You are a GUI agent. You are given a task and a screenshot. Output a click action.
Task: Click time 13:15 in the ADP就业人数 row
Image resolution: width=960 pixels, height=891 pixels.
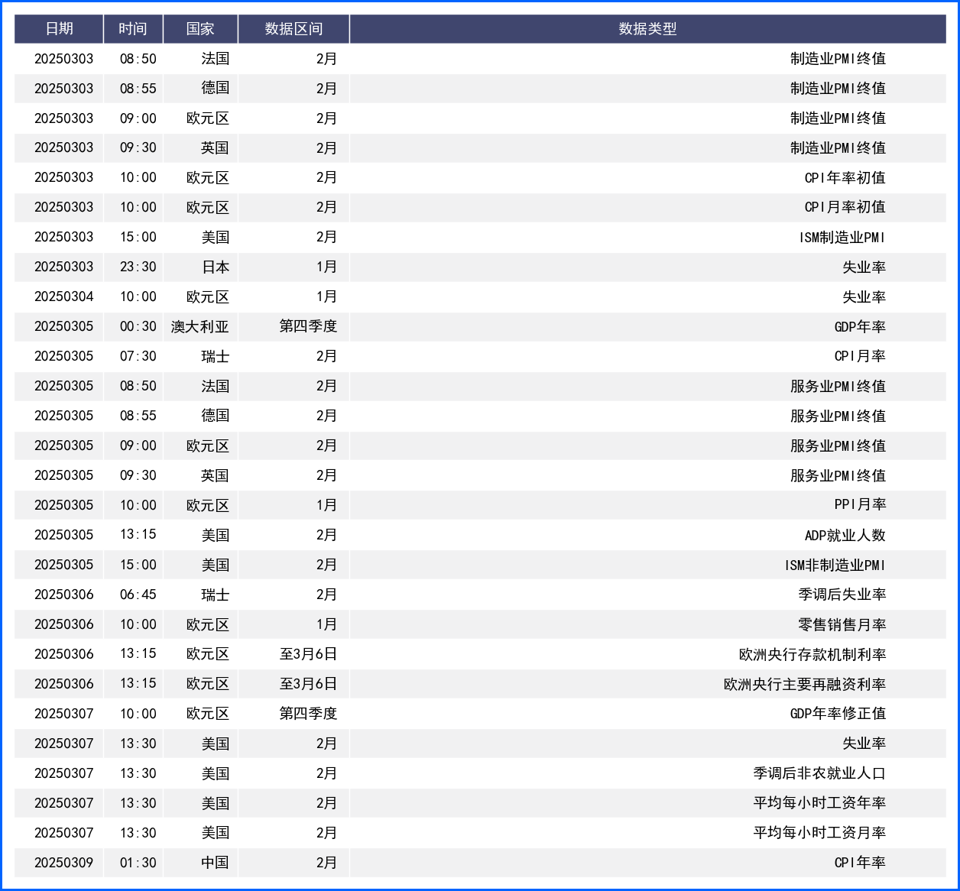(x=138, y=535)
